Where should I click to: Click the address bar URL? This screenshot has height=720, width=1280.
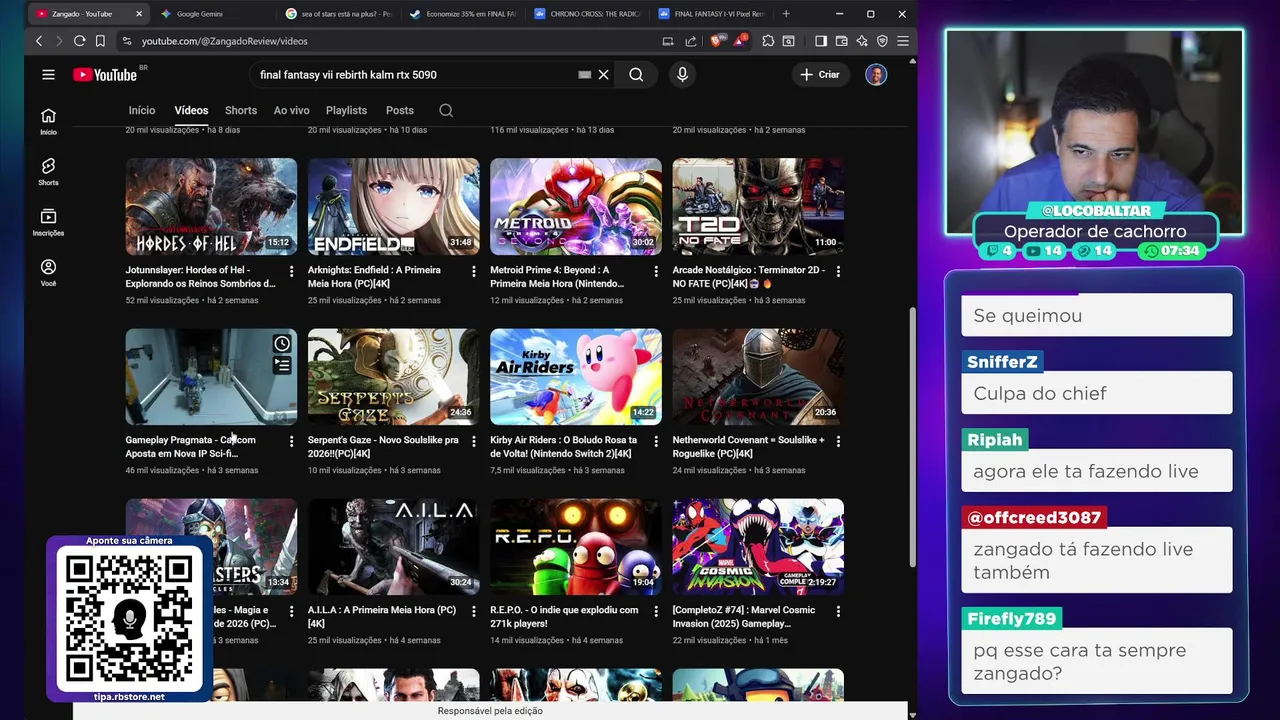coord(224,41)
